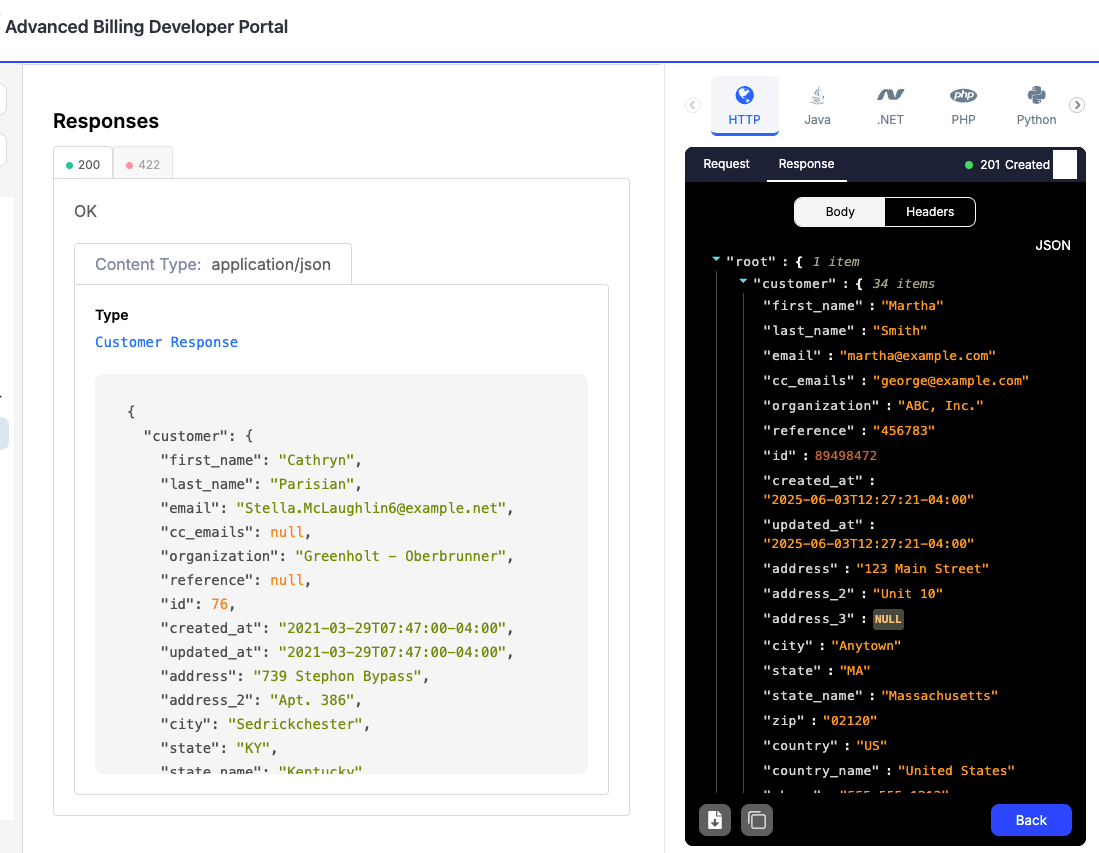Collapse the "root" JSON node
The height and width of the screenshot is (853, 1099).
[716, 260]
